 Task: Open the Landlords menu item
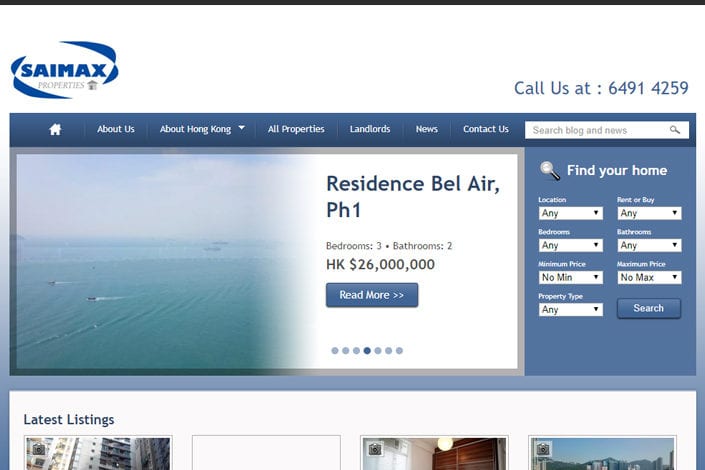370,129
